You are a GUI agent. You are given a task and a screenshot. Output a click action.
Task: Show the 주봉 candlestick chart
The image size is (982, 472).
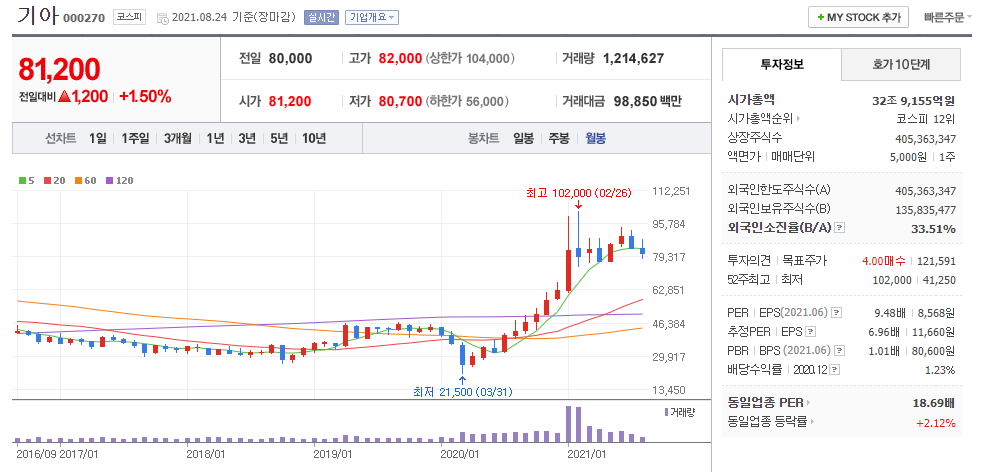pos(559,138)
